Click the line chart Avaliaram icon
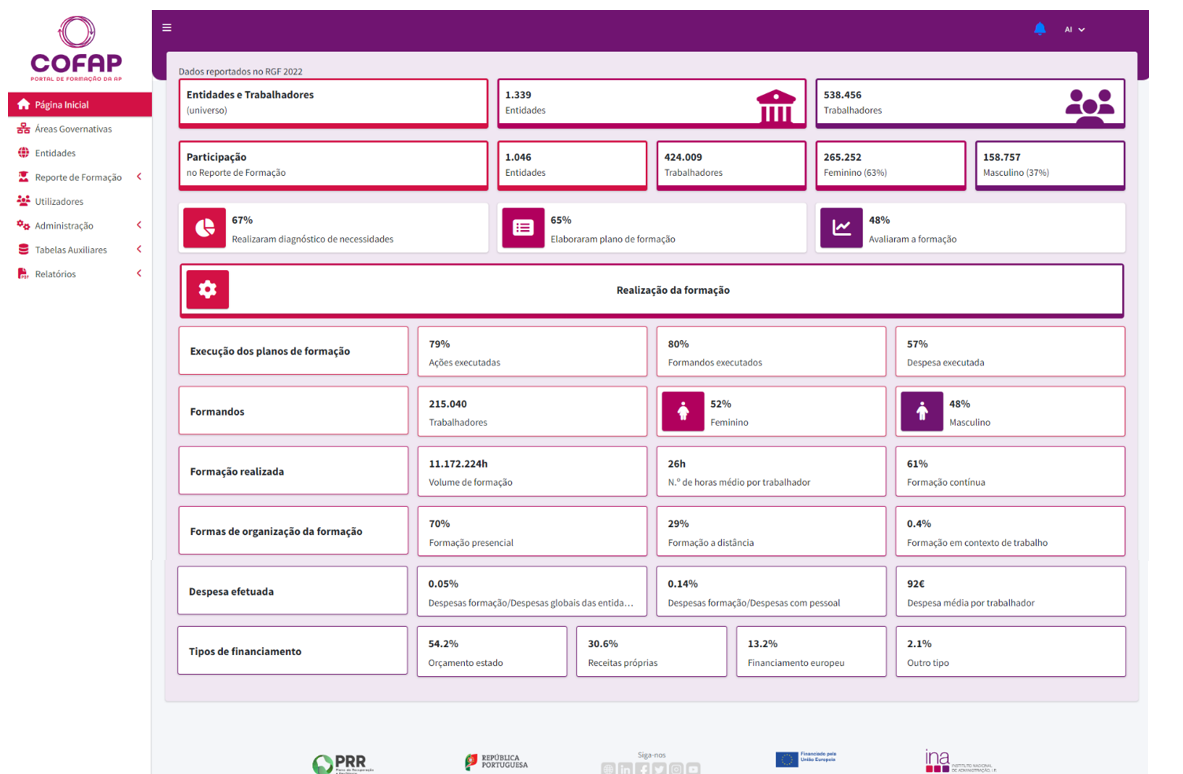Screen dimensions: 1183x774 pyautogui.click(x=841, y=228)
